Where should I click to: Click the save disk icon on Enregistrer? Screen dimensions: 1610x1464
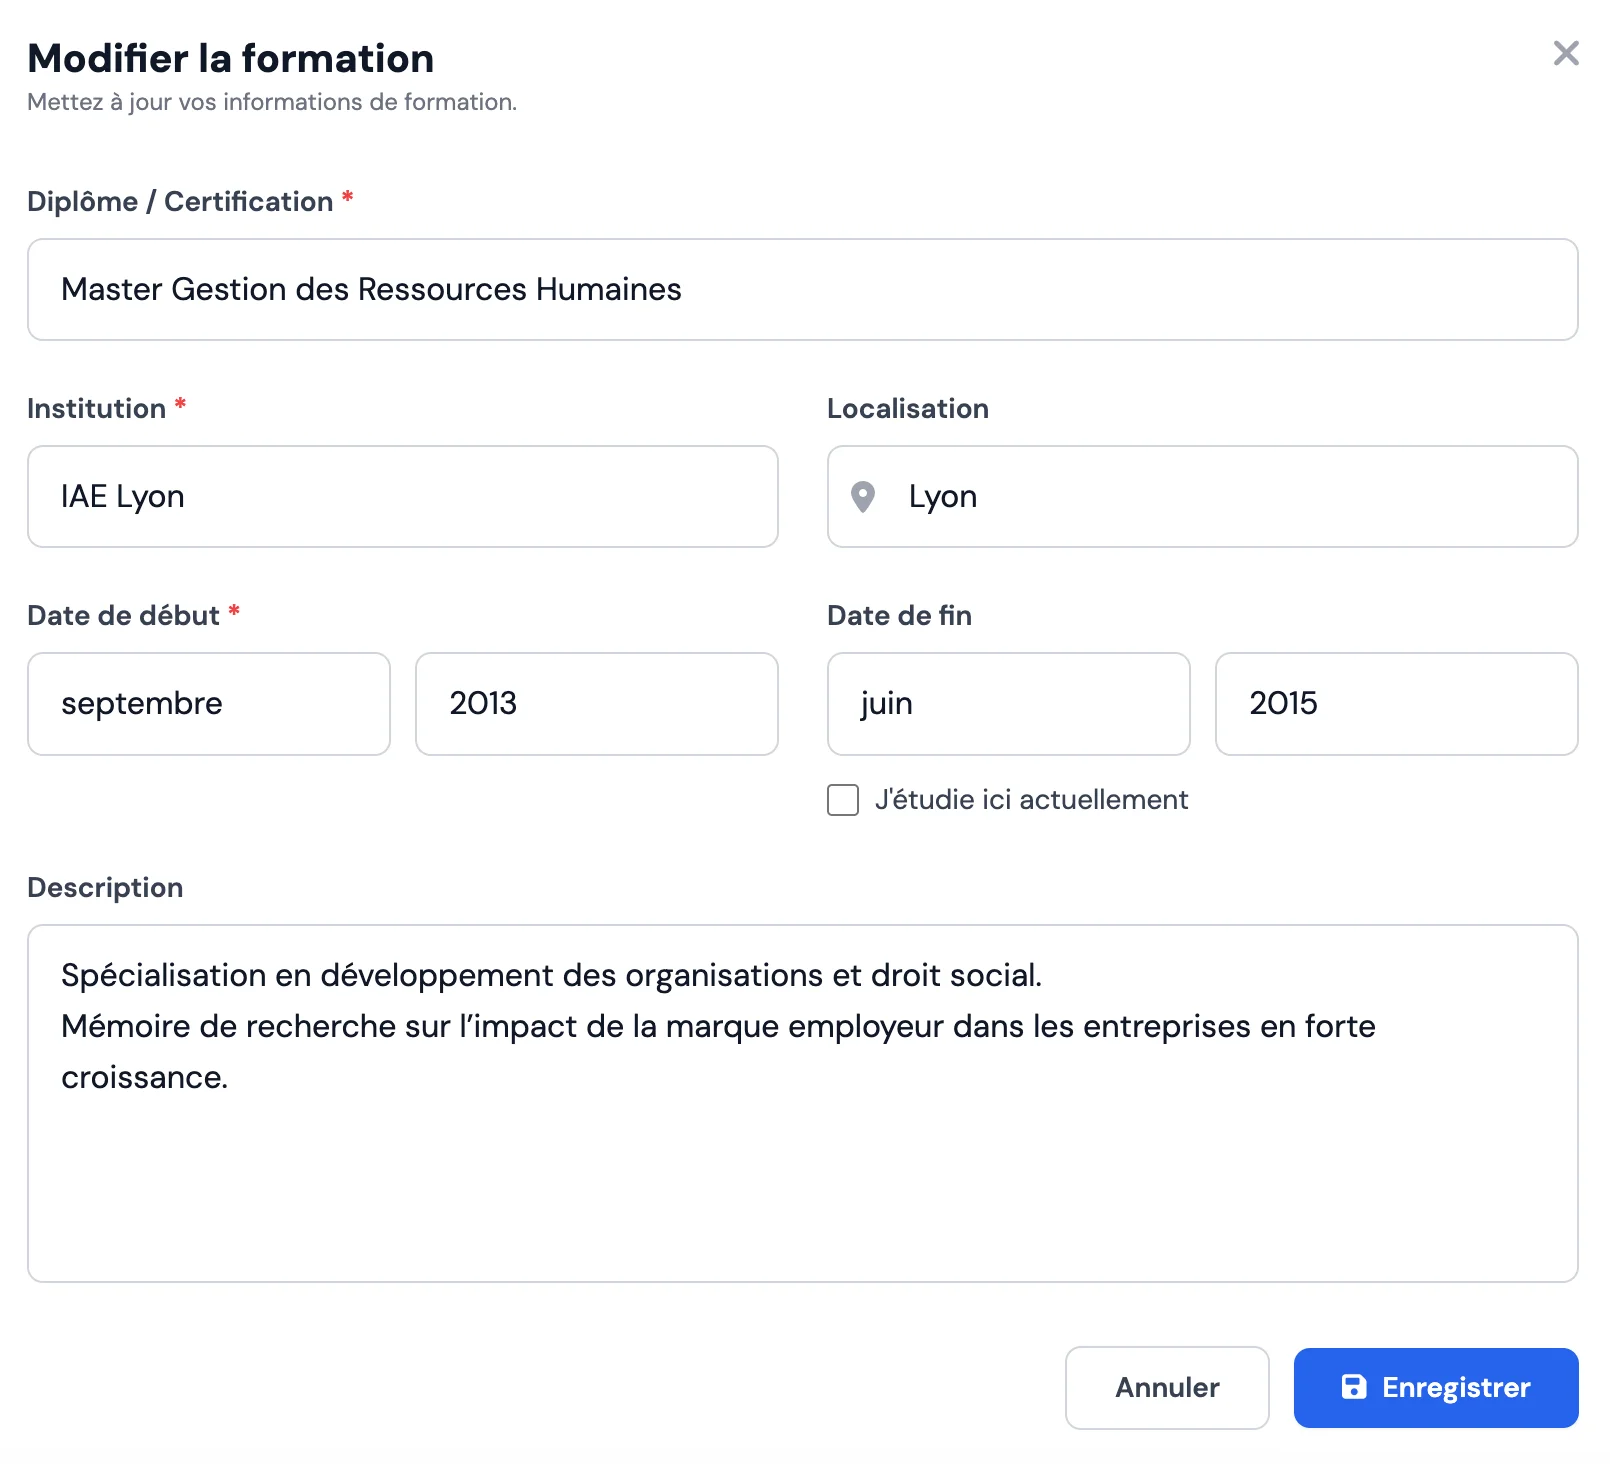click(1353, 1388)
